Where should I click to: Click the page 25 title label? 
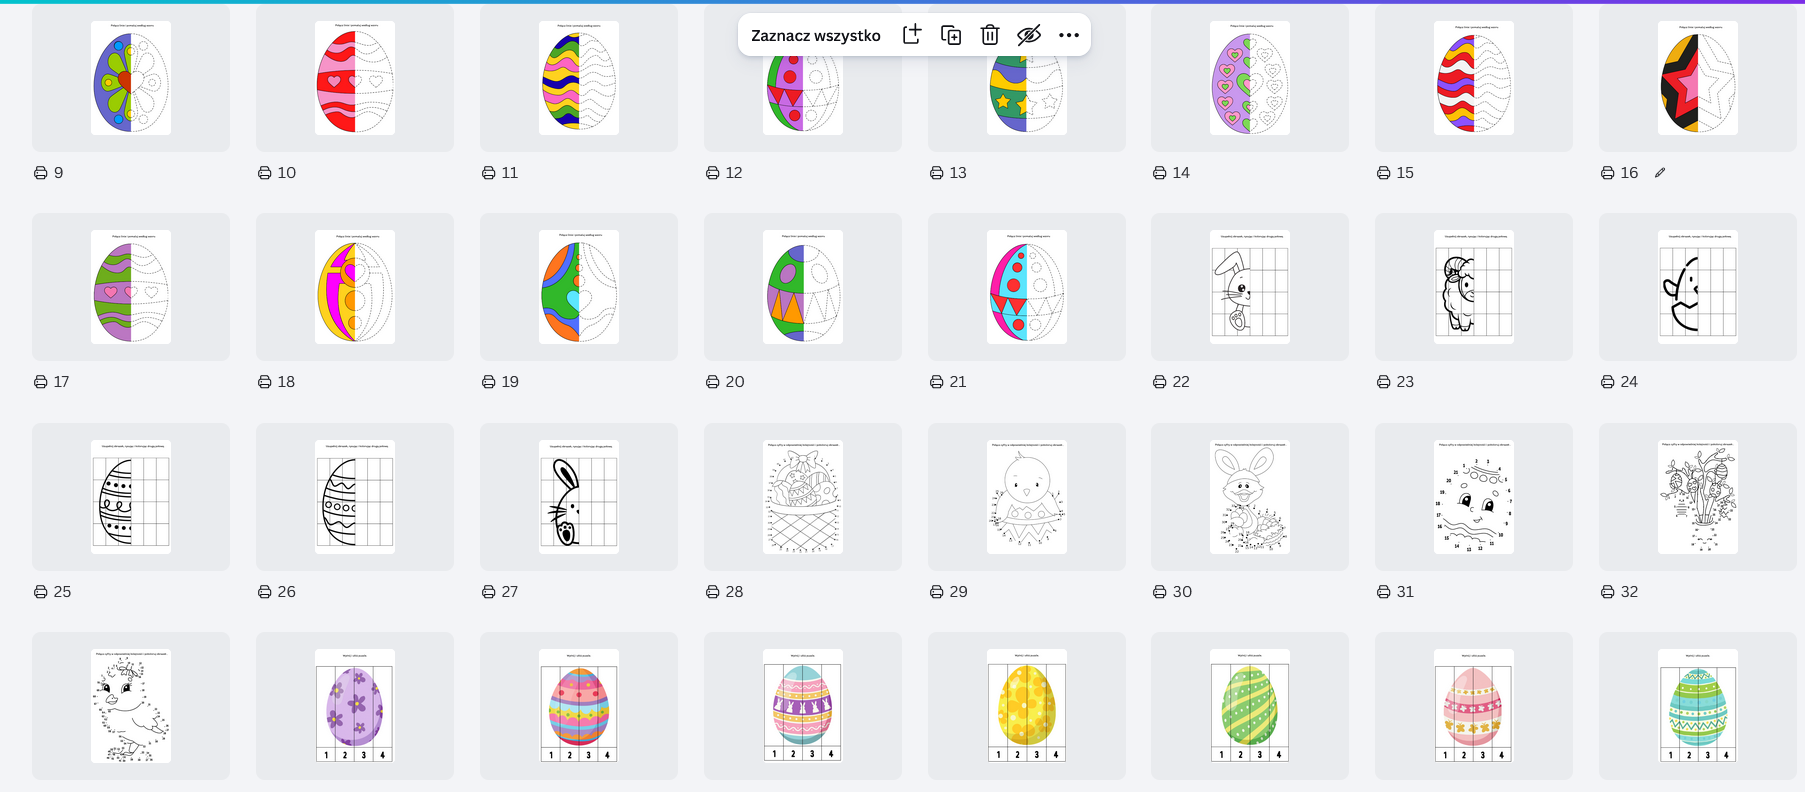coord(62,592)
